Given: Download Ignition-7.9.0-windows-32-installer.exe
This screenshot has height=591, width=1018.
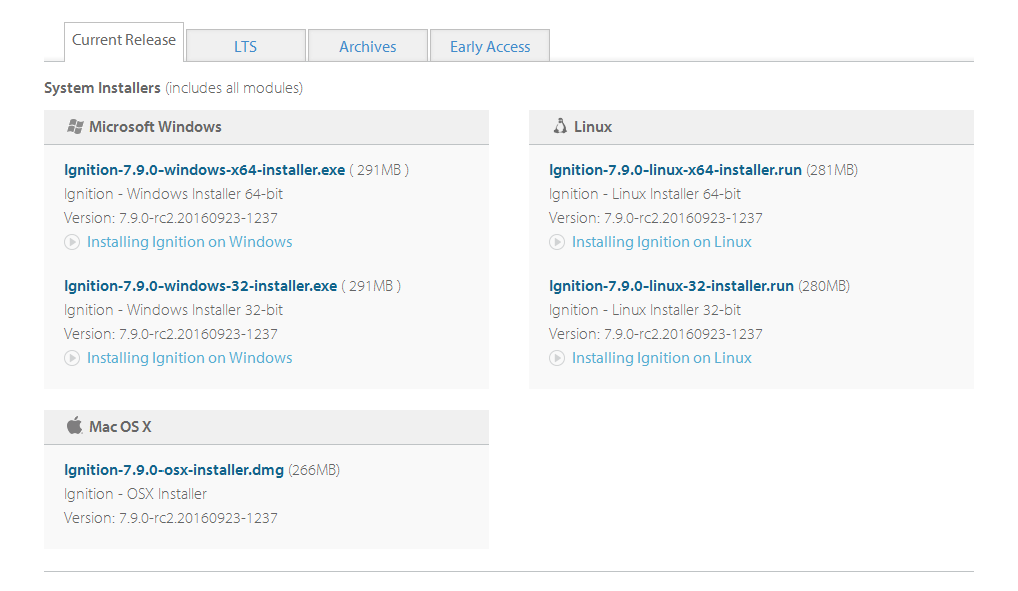Looking at the screenshot, I should click(200, 286).
